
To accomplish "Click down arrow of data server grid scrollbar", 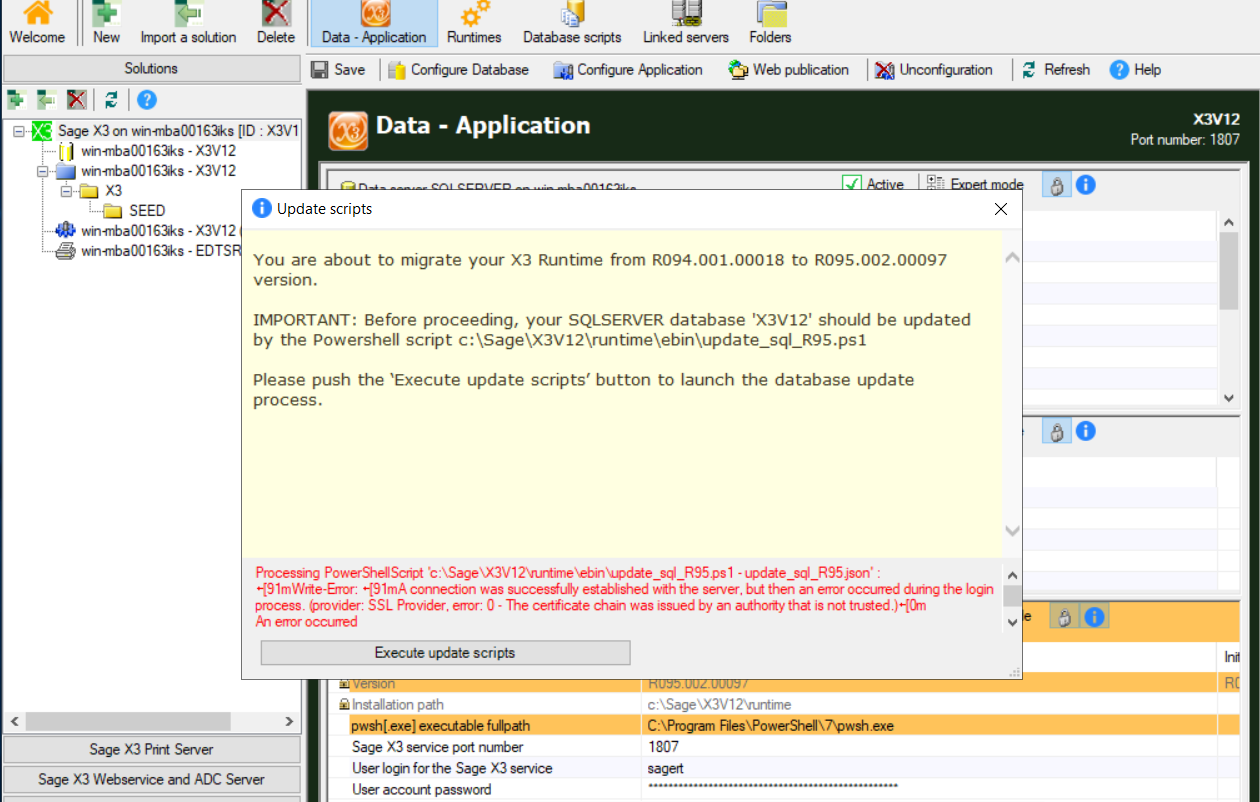I will (1229, 397).
